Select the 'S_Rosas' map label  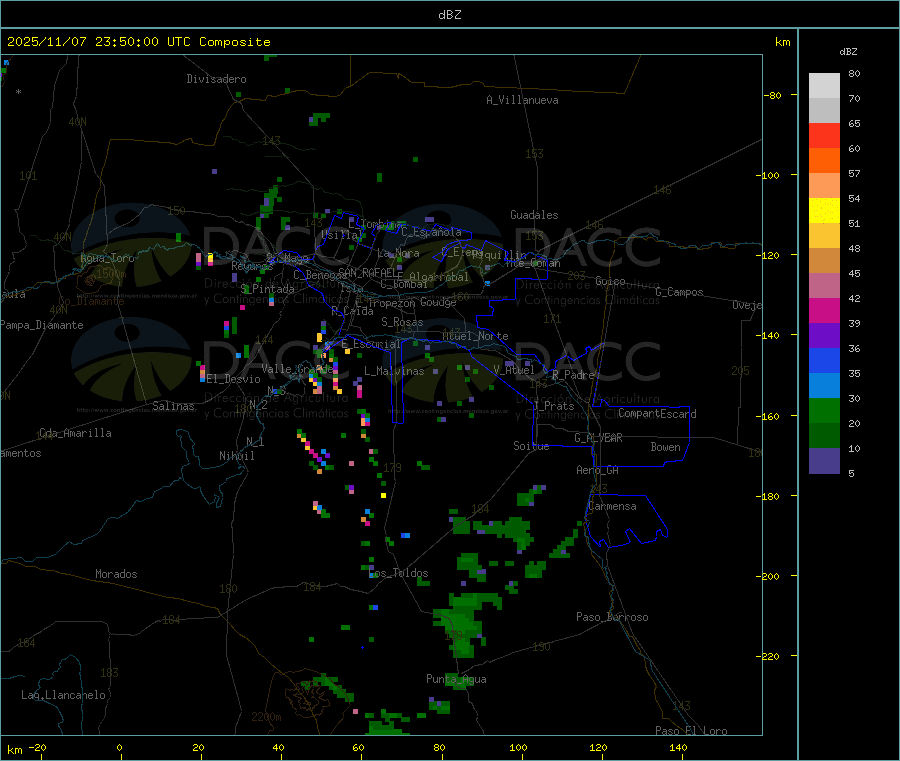[x=402, y=322]
